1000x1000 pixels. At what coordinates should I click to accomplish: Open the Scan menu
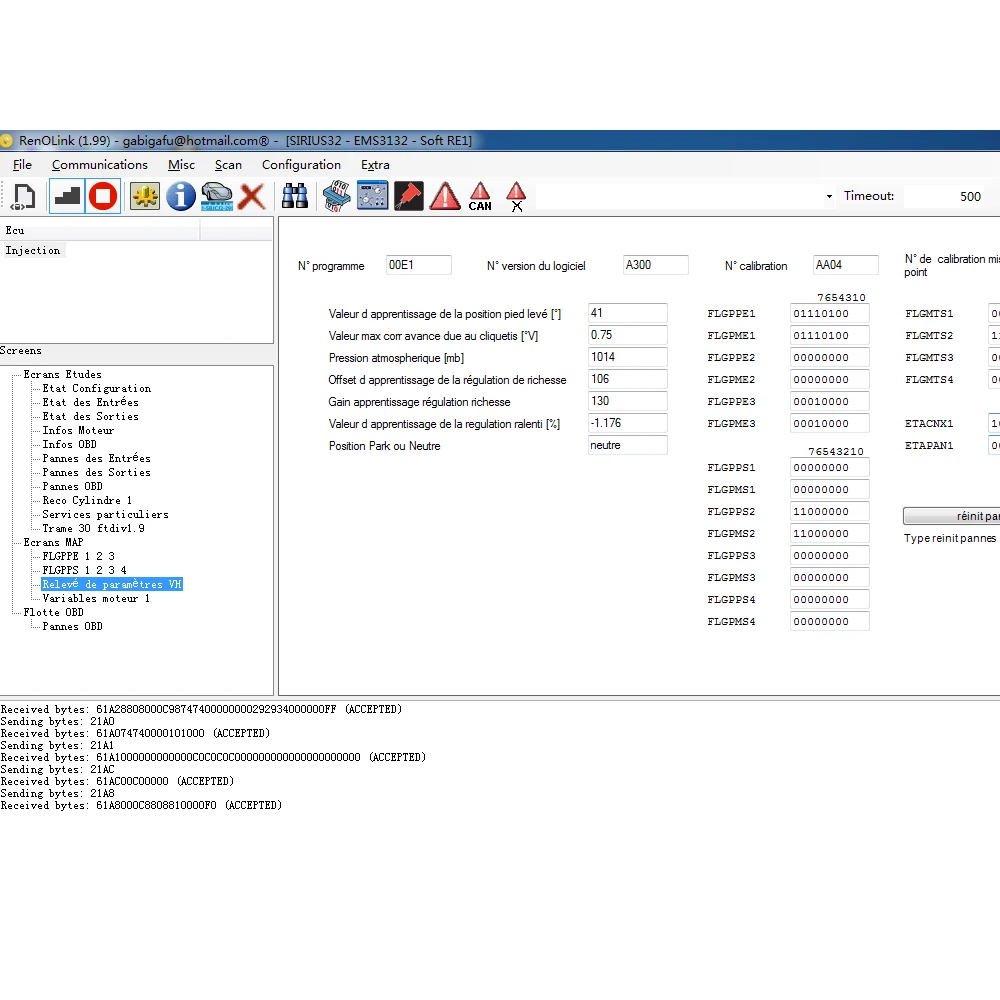click(x=228, y=165)
